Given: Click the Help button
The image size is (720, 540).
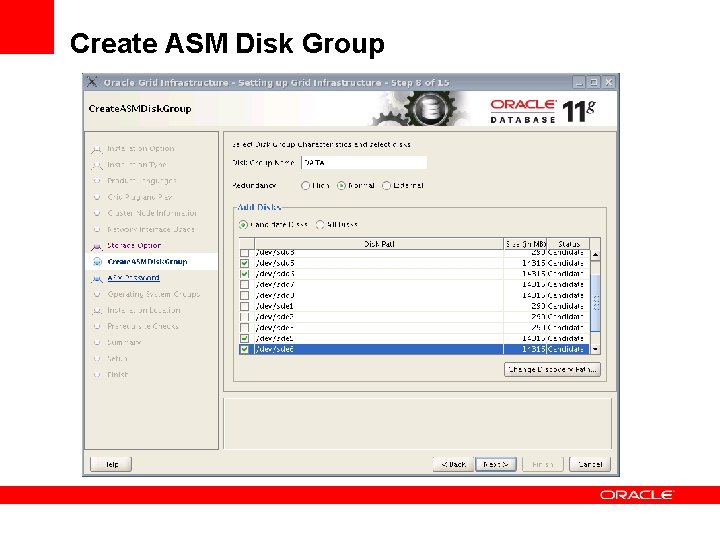Looking at the screenshot, I should [111, 464].
